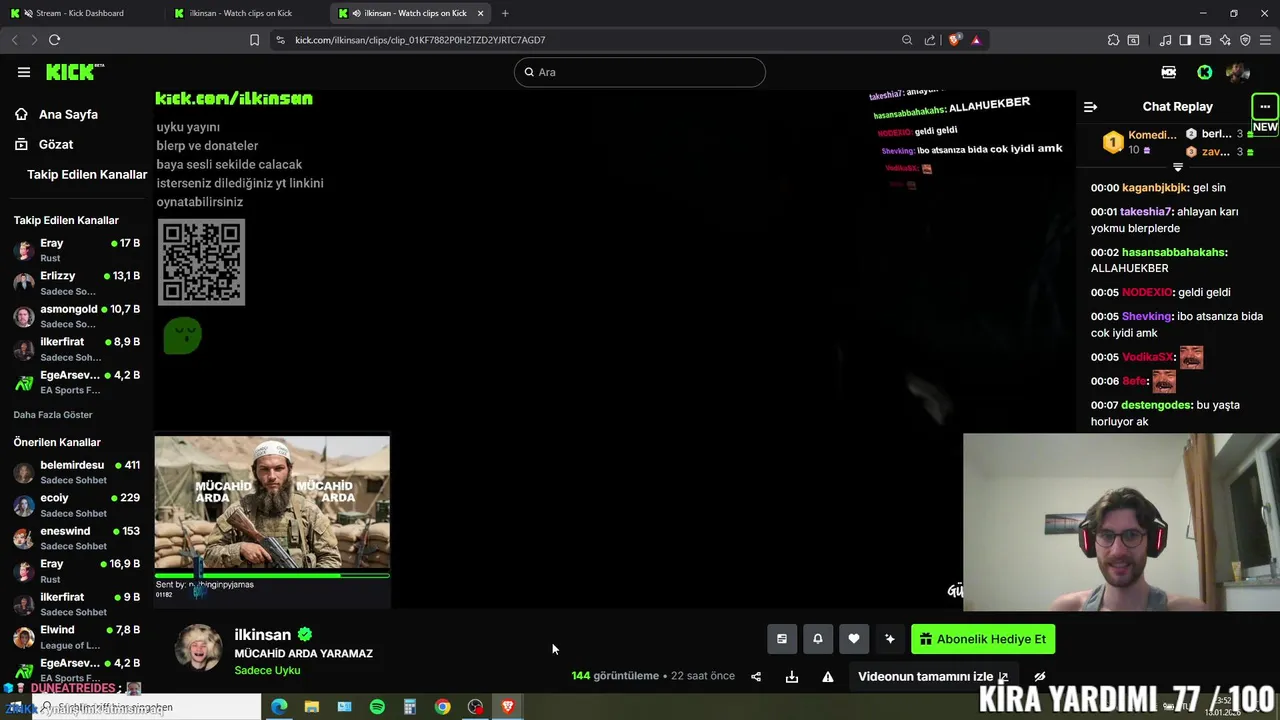This screenshot has width=1280, height=720.
Task: Click the KICK logo
Action: click(74, 72)
